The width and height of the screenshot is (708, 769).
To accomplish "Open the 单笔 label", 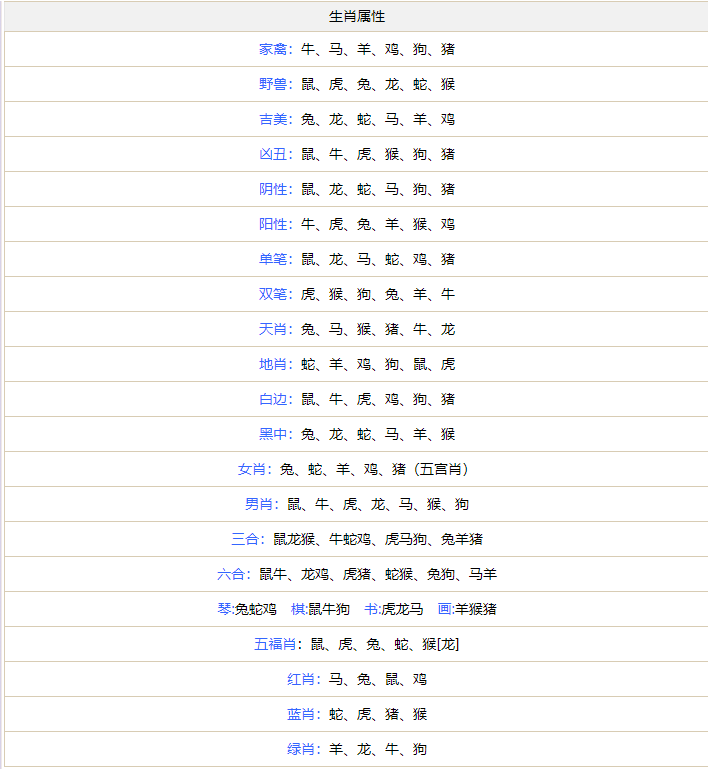I will [x=273, y=259].
